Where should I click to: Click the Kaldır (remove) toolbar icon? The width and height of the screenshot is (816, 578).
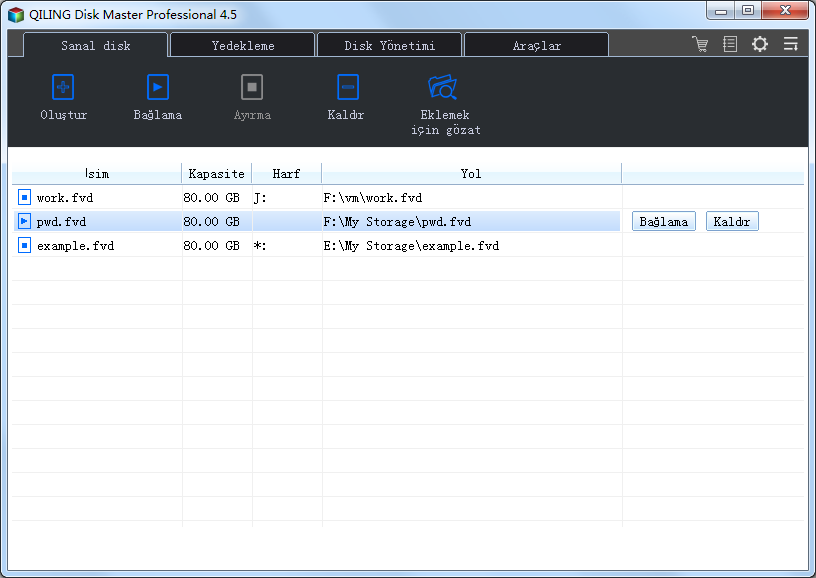click(348, 87)
